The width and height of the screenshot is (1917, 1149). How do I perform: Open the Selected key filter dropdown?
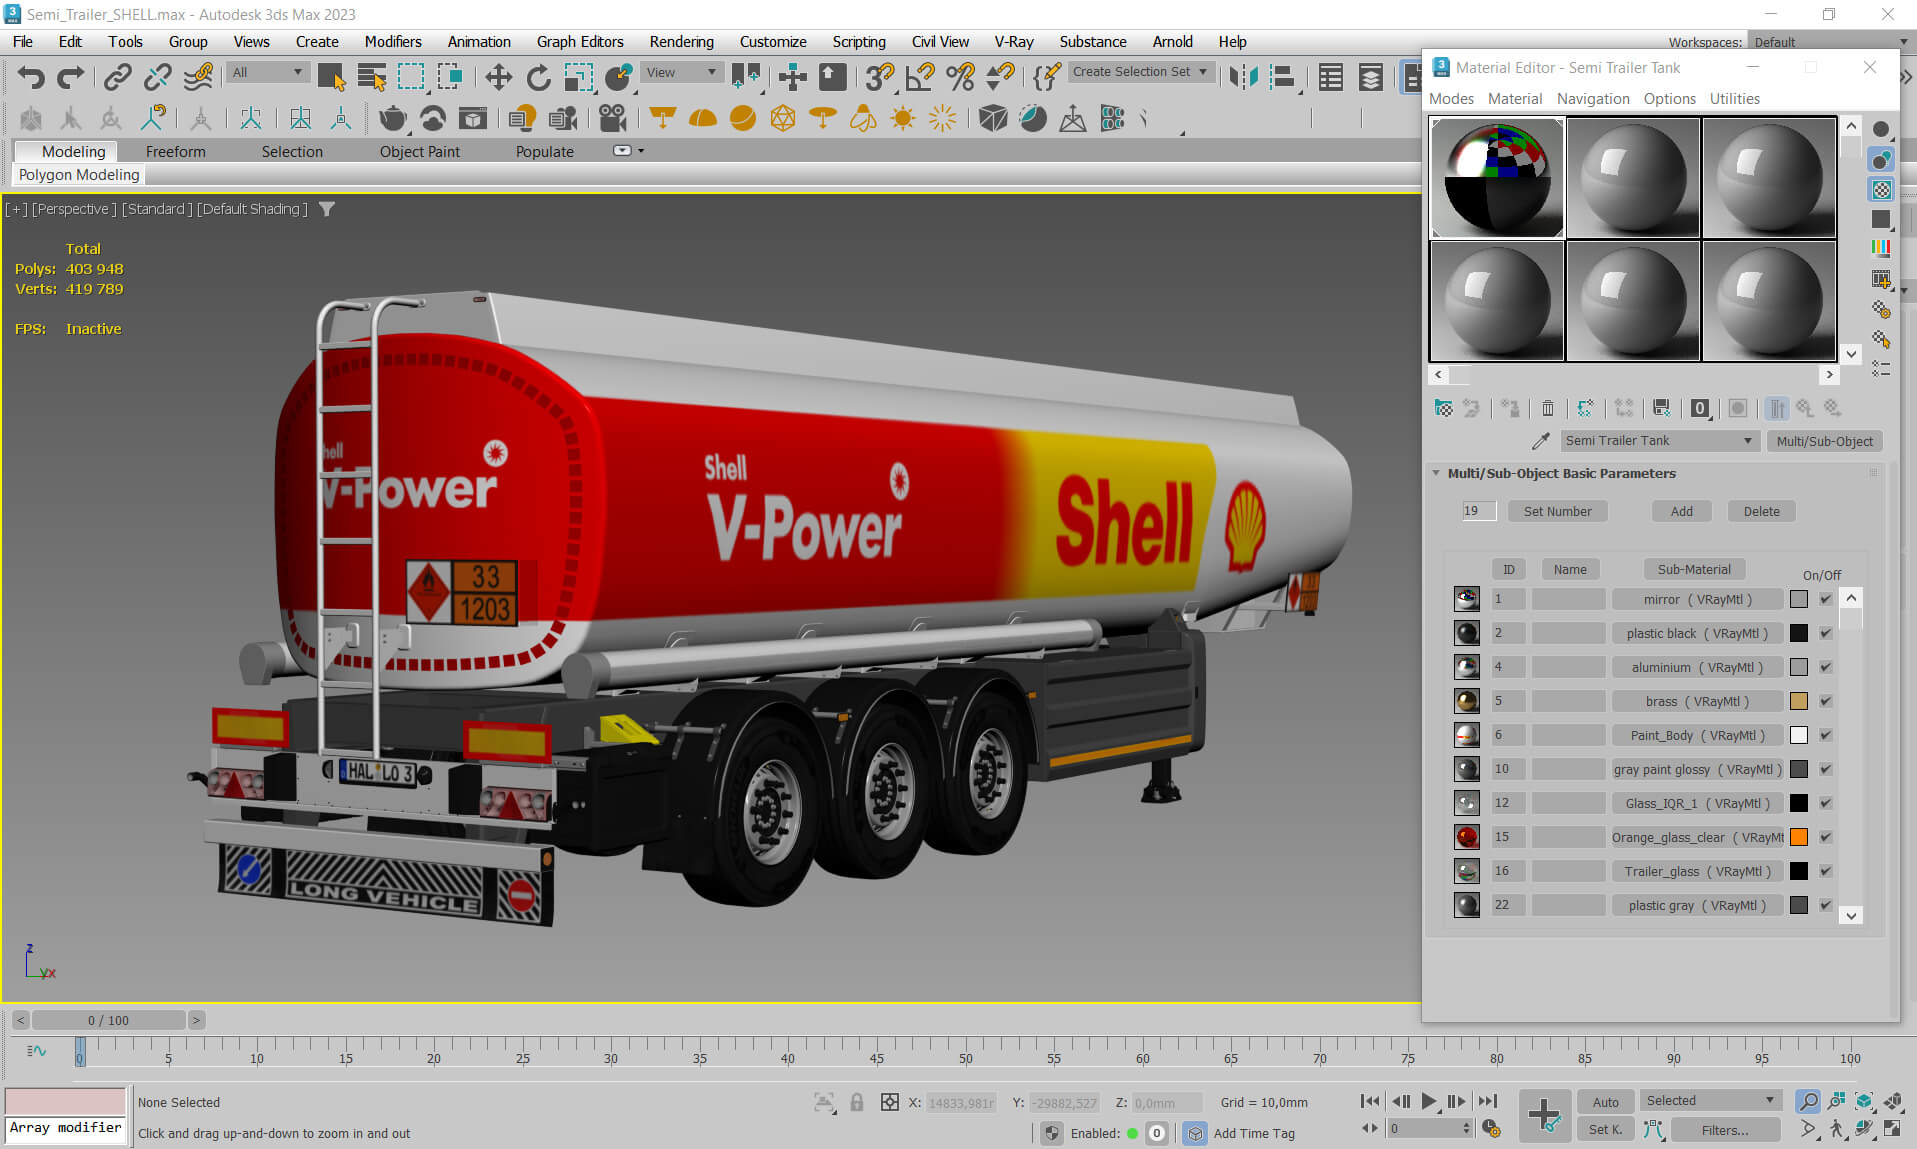point(1711,1100)
